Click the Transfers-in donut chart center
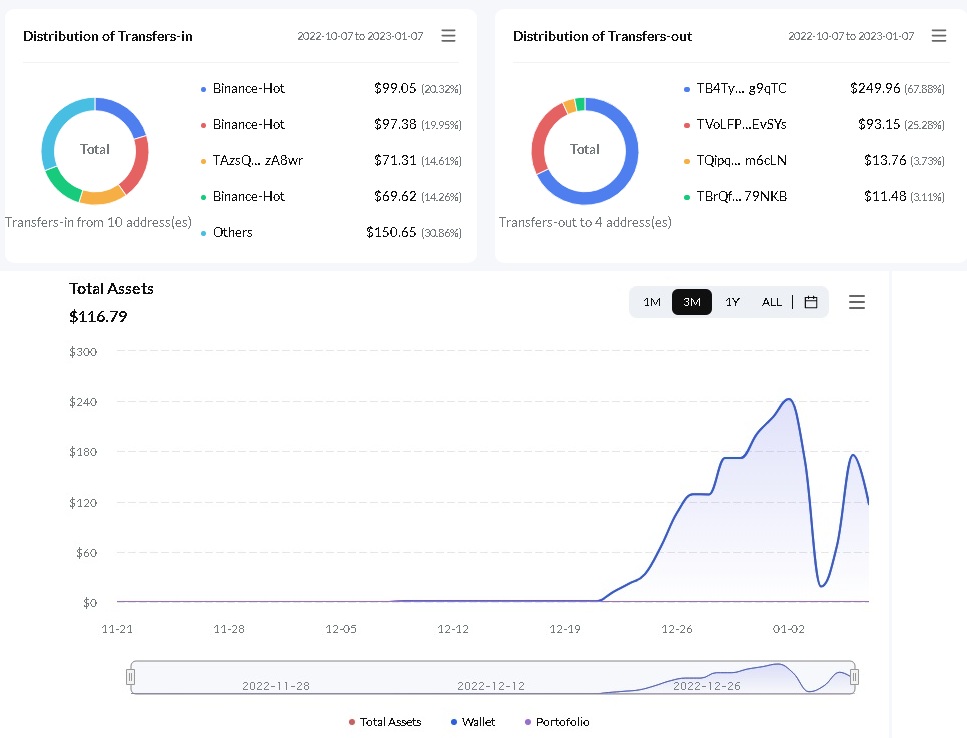Image resolution: width=967 pixels, height=738 pixels. click(x=95, y=150)
